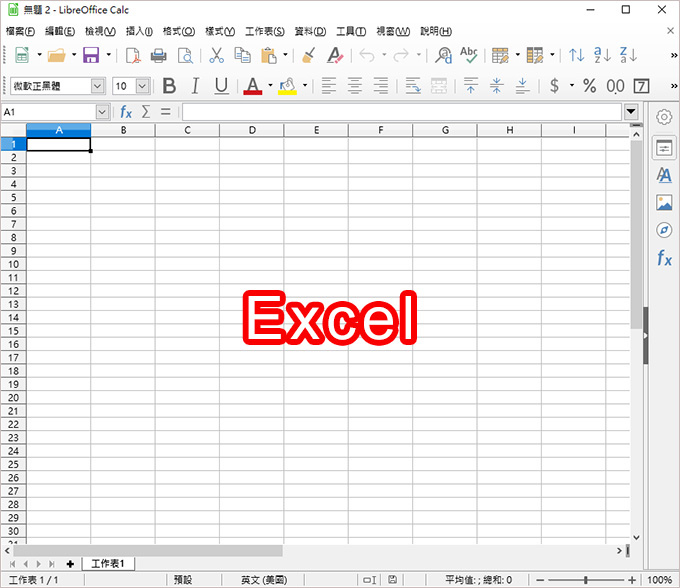Align cell content to bottom
The image size is (680, 588).
click(523, 86)
